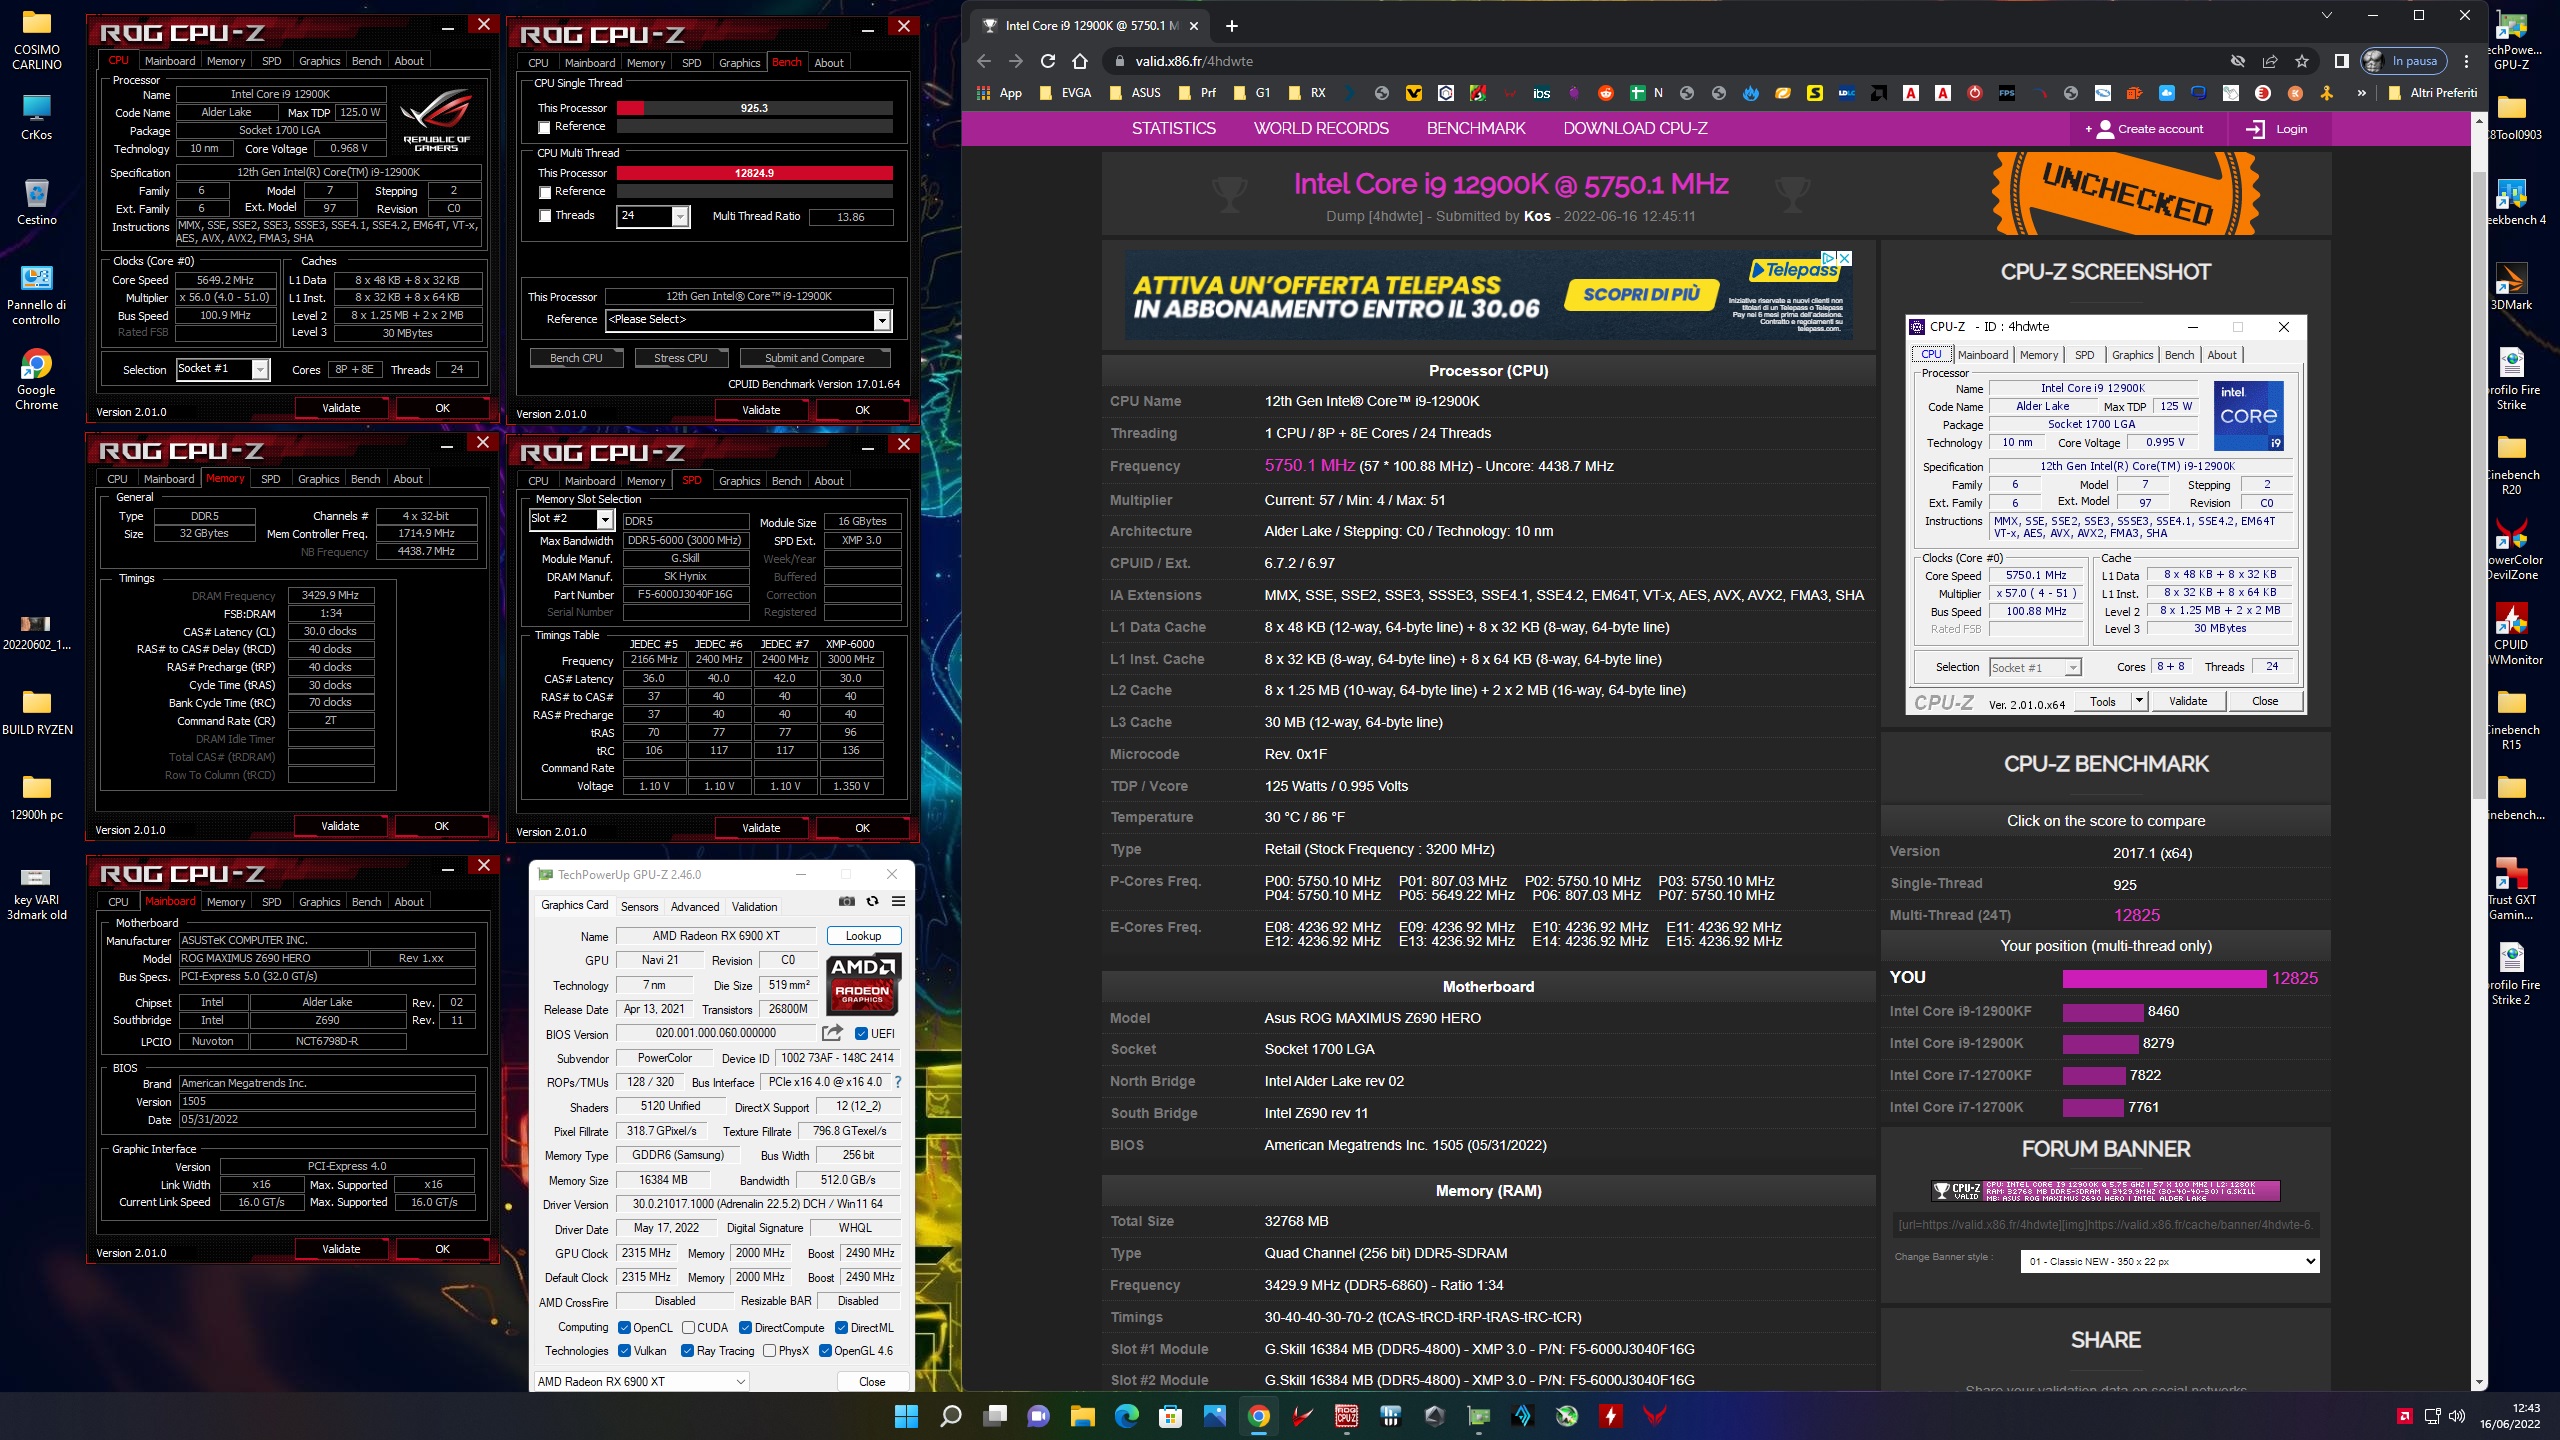Viewport: 2560px width, 1440px height.
Task: Click Submit and Compare button
Action: pyautogui.click(x=814, y=358)
